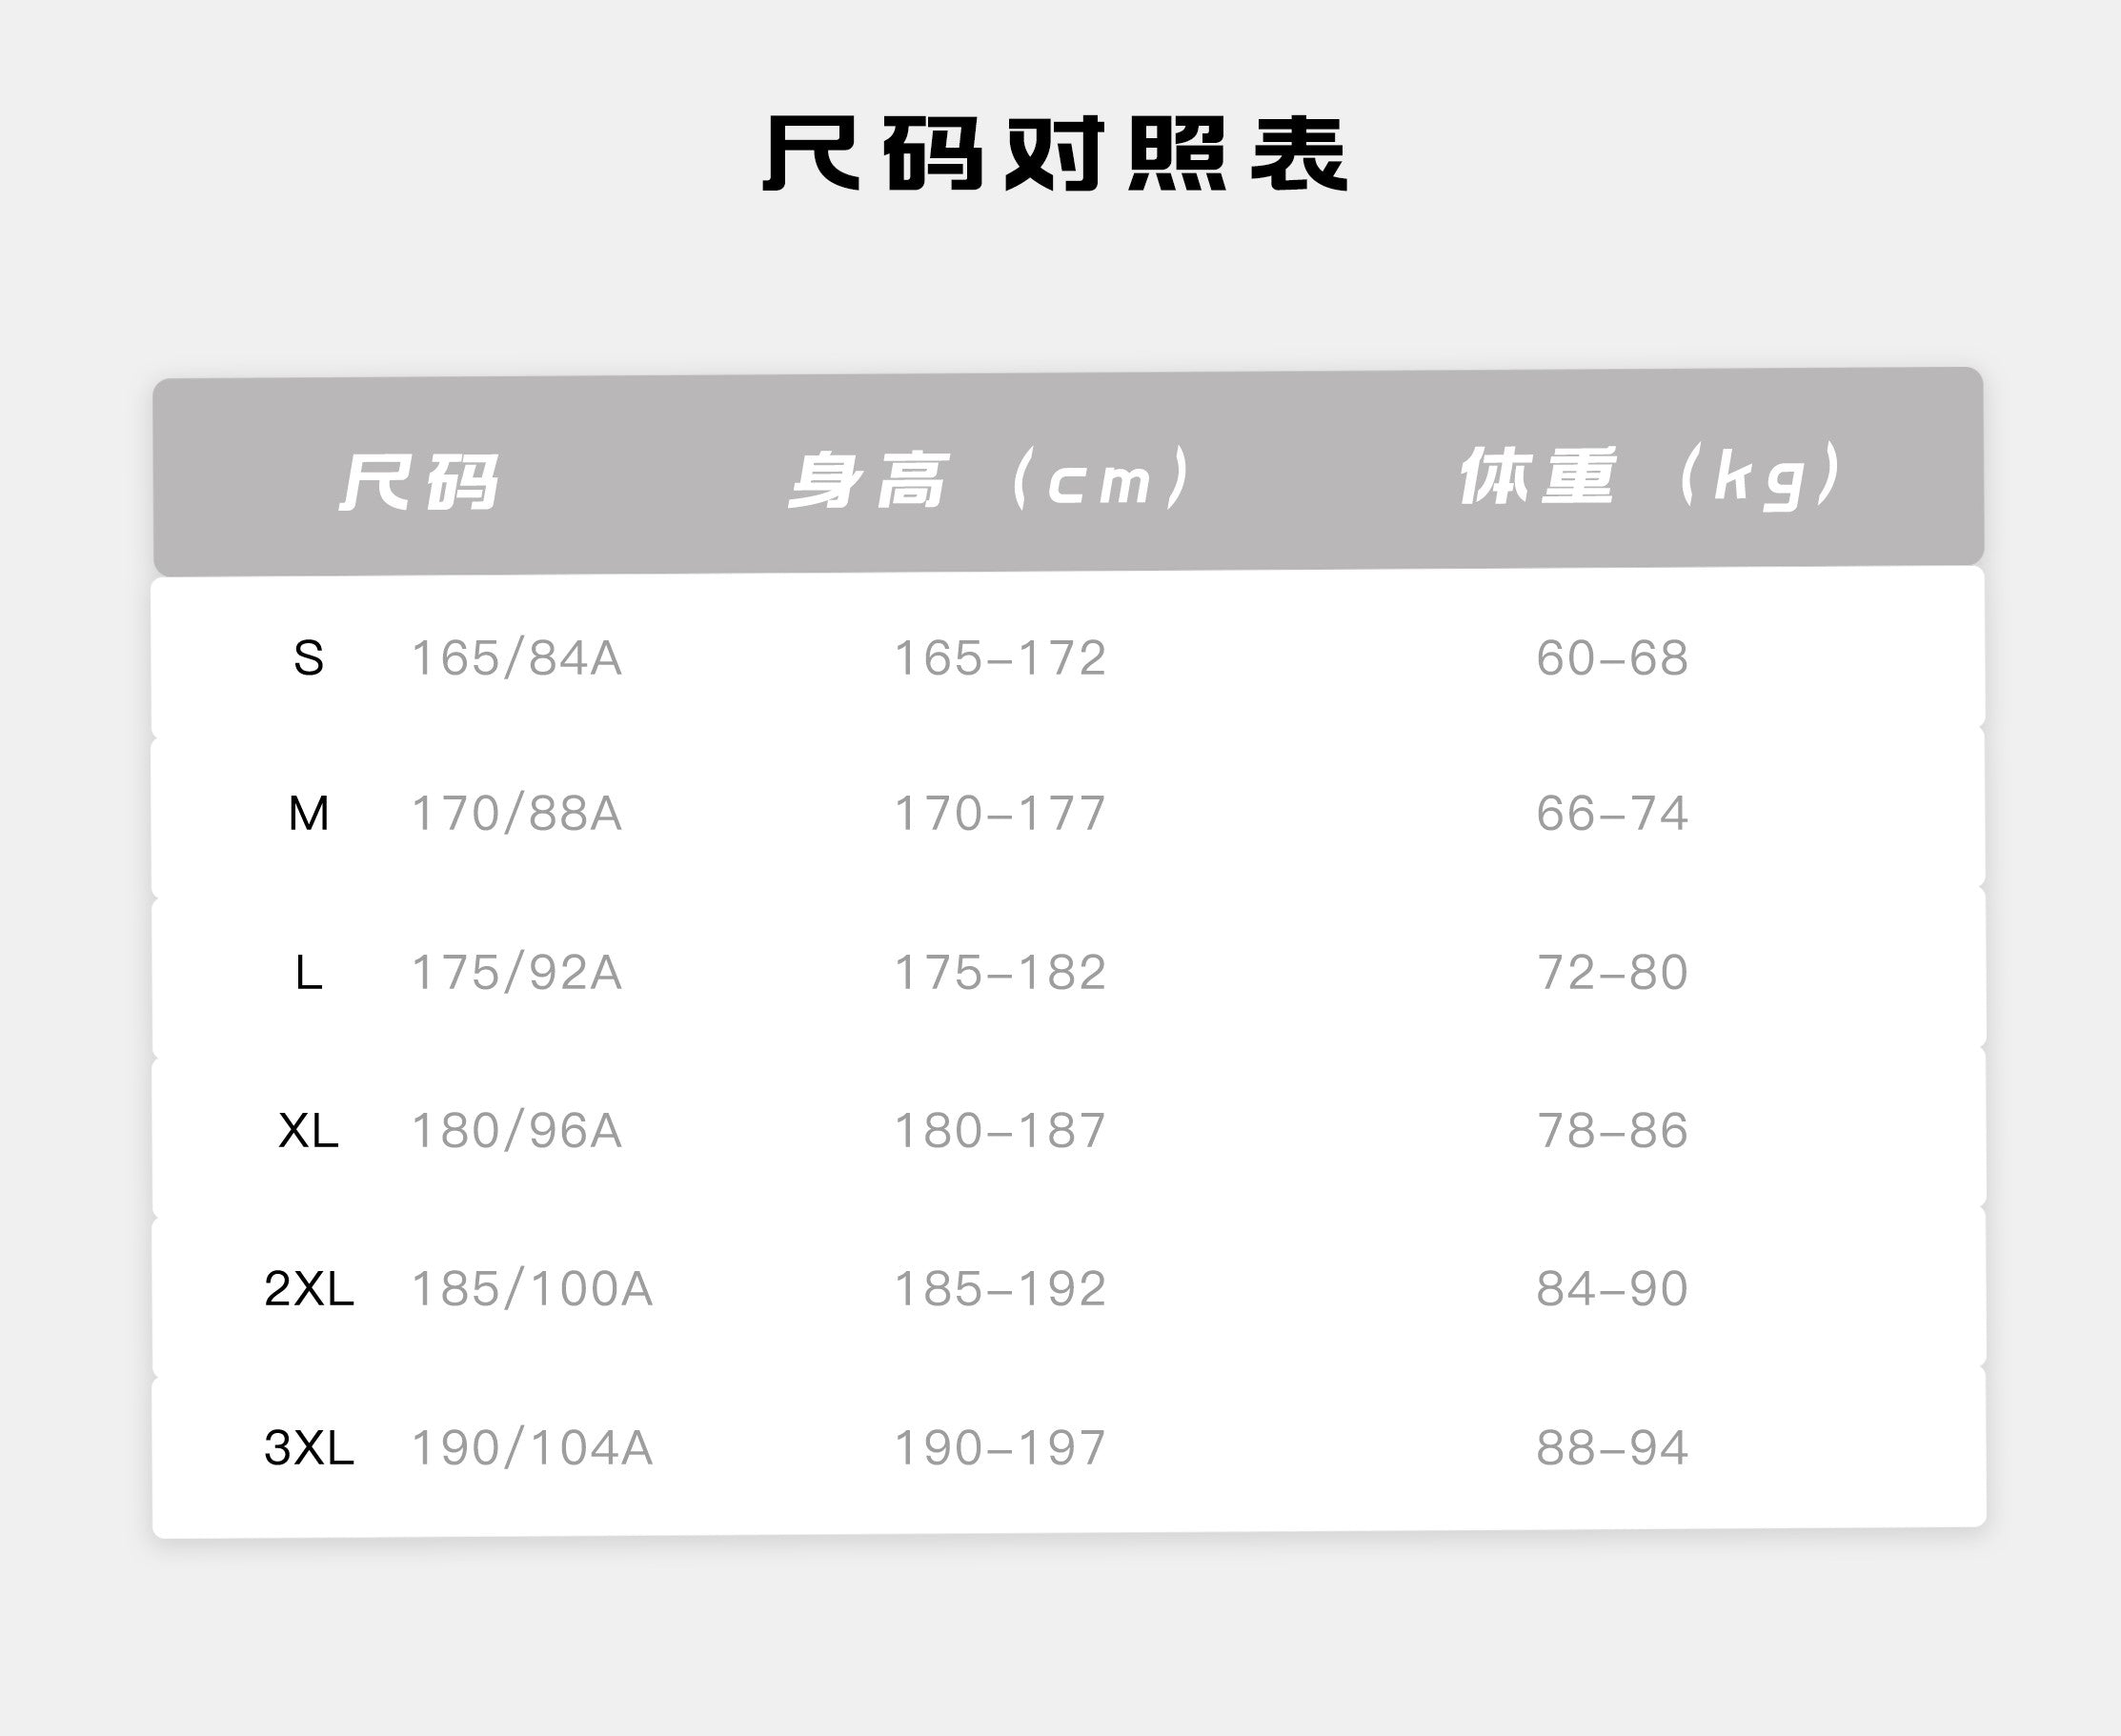
Task: Click the 尺码对照表 title text
Action: tap(1056, 154)
